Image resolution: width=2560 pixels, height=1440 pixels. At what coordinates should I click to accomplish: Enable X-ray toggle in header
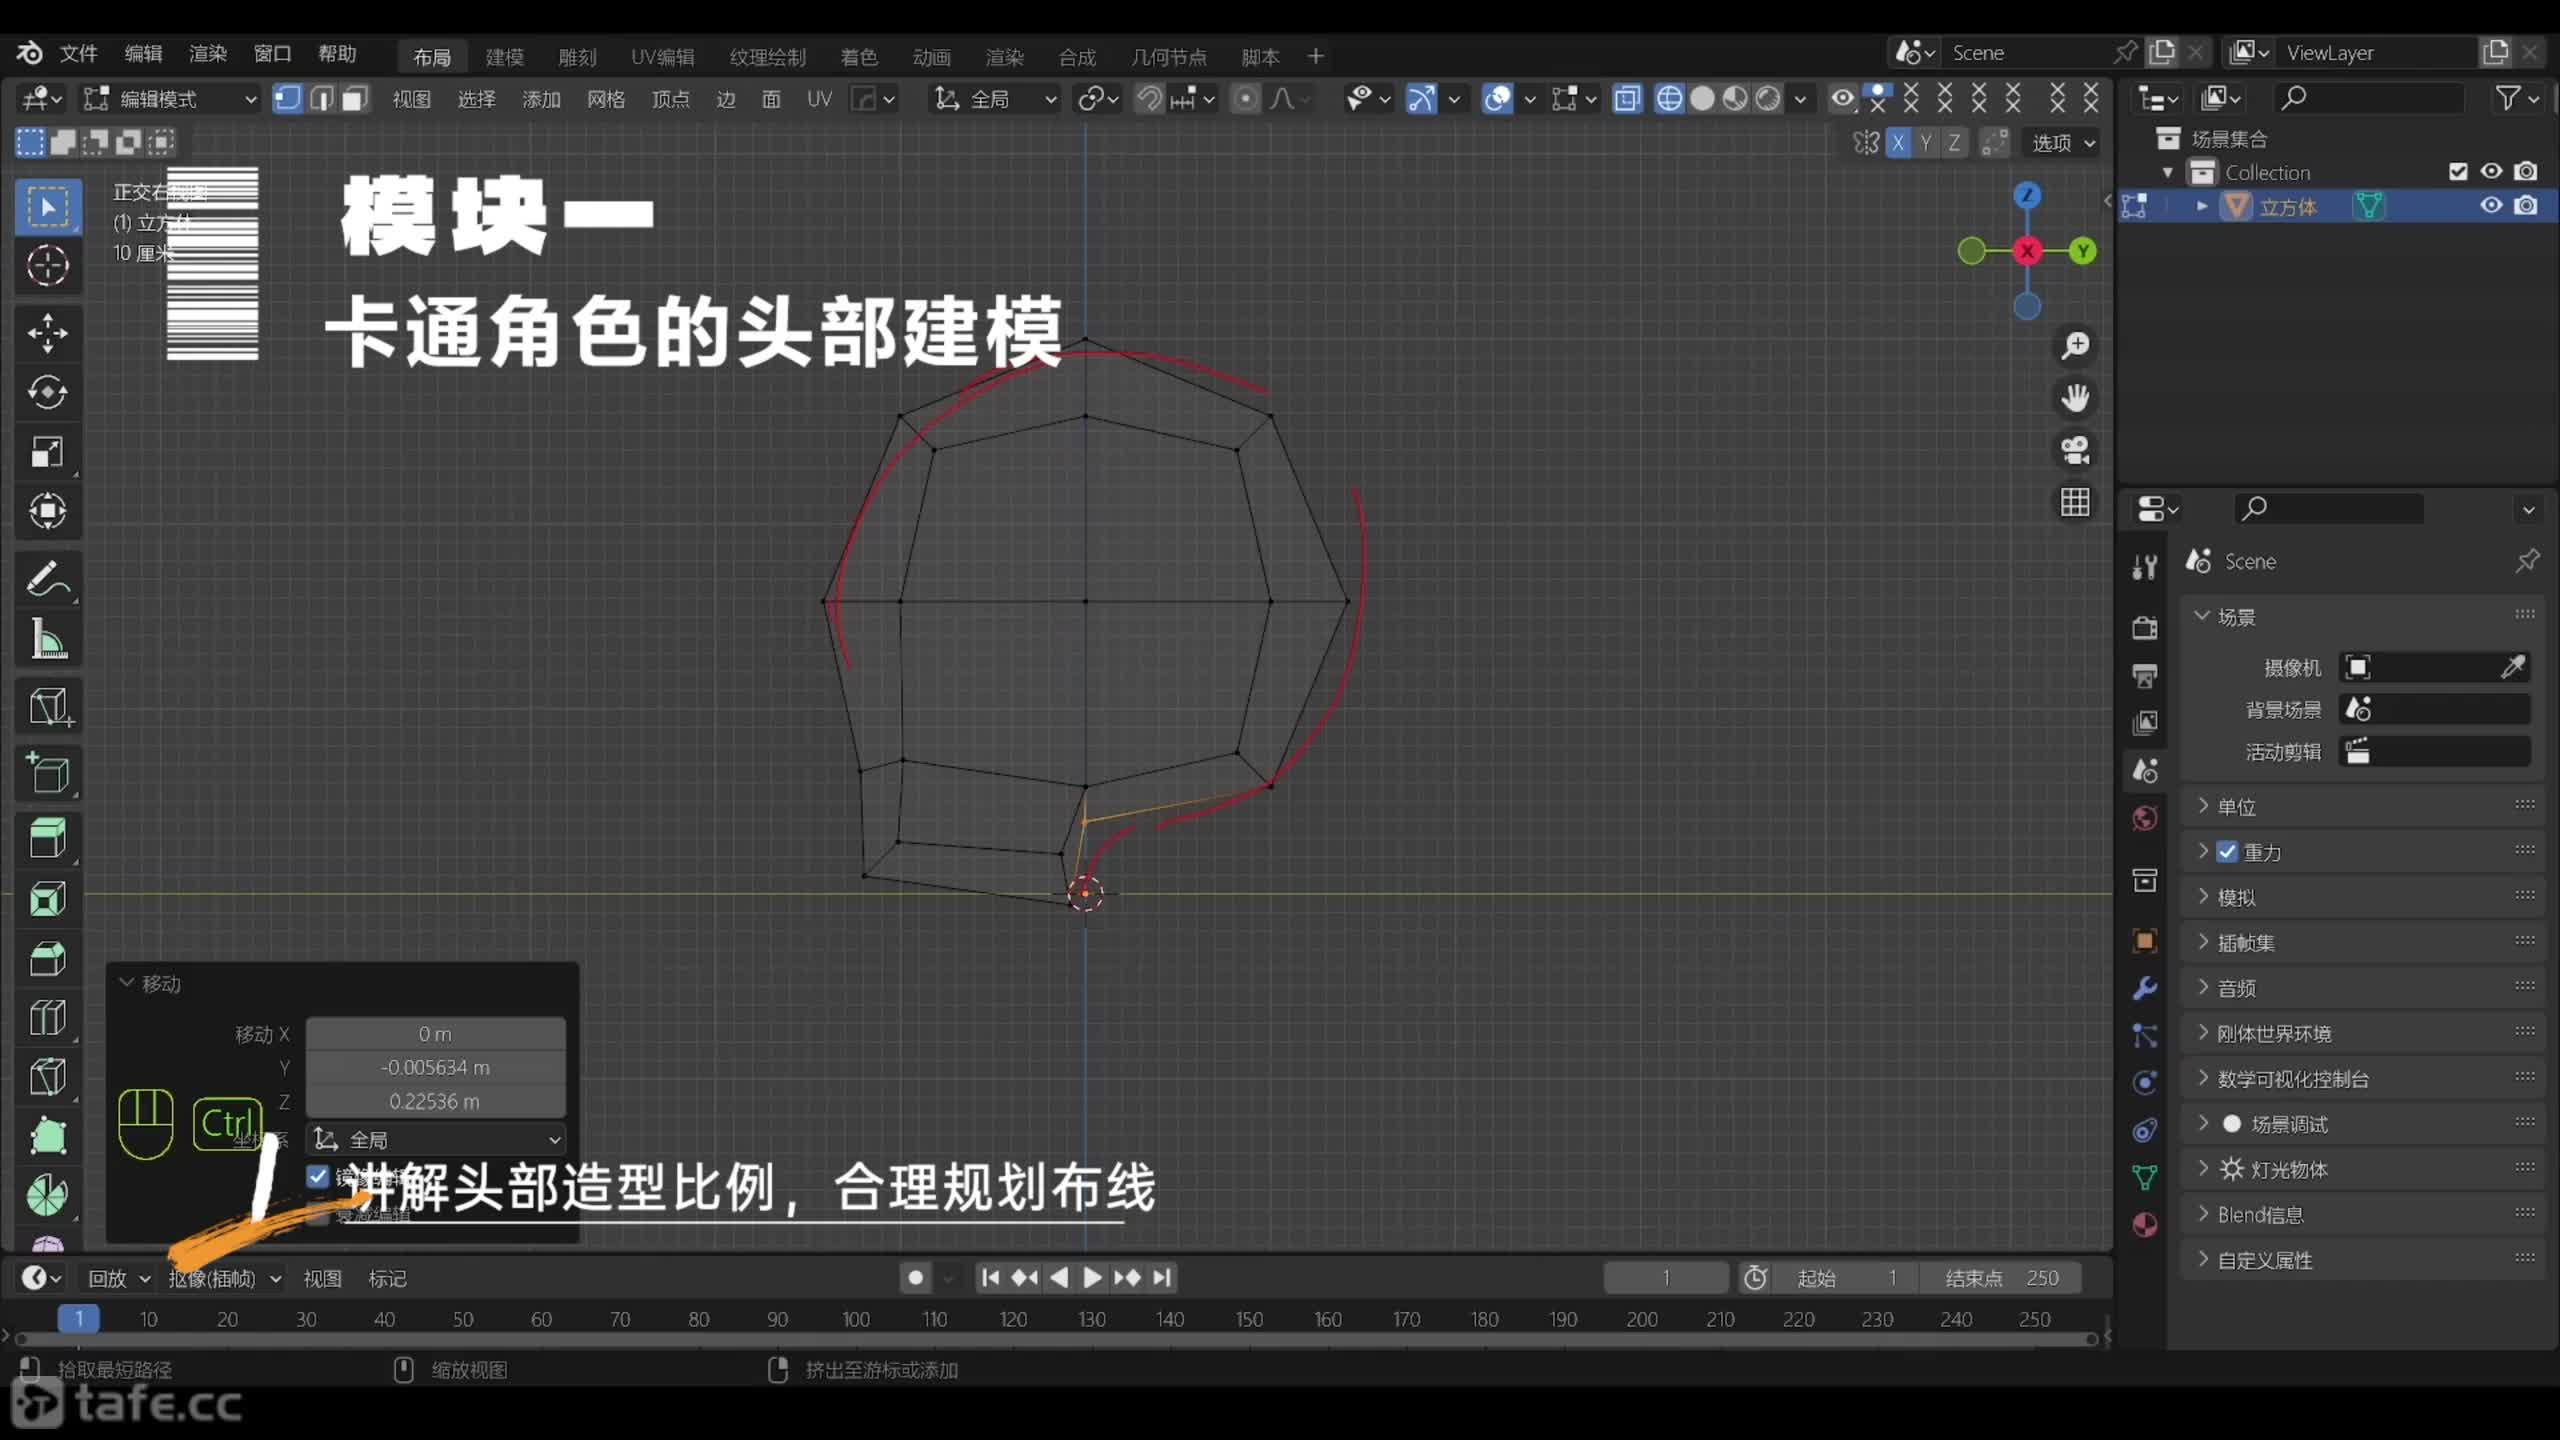coord(1627,98)
